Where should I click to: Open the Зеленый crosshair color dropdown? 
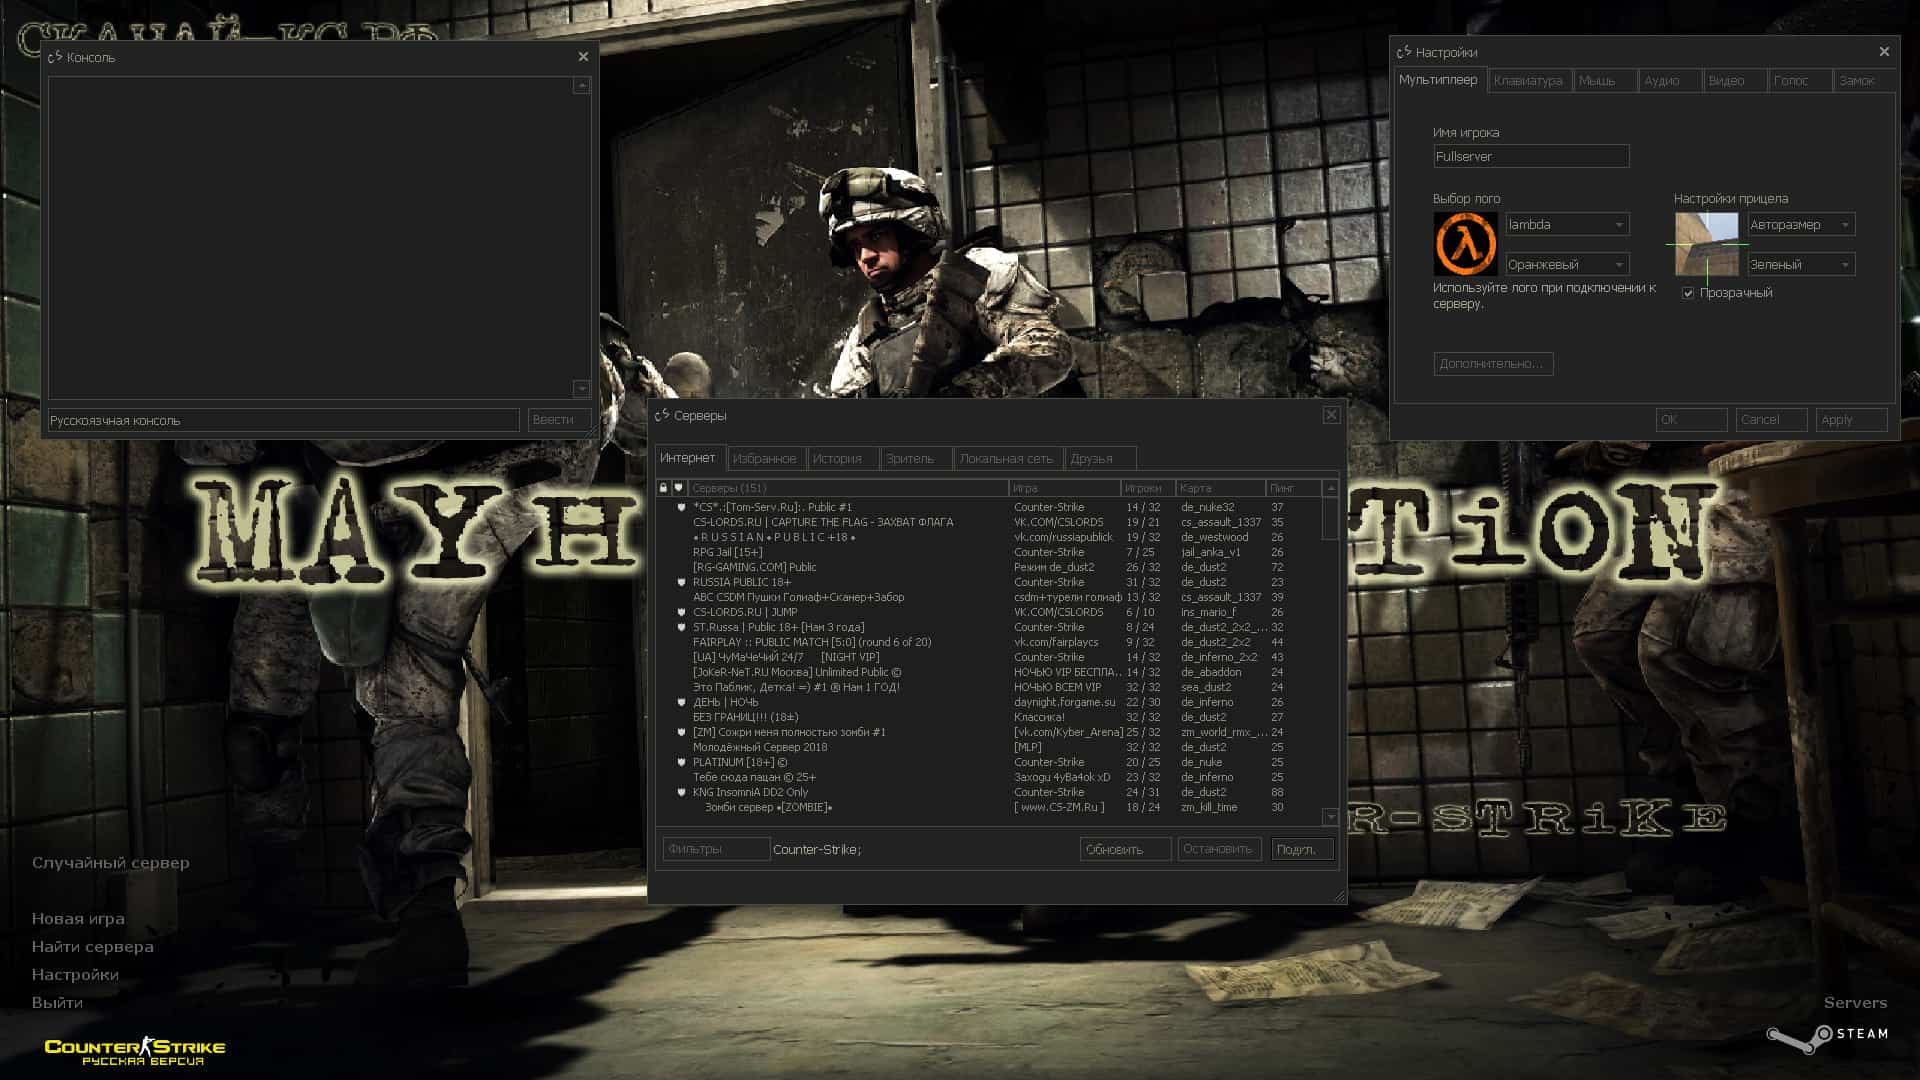click(x=1801, y=264)
